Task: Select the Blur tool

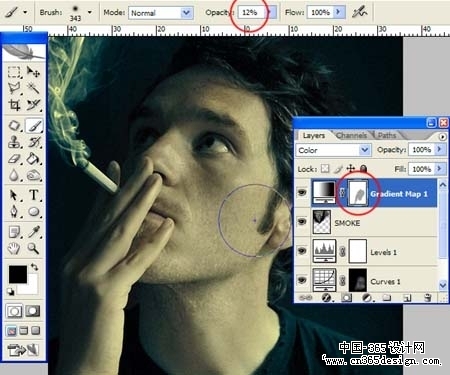Action: point(14,175)
